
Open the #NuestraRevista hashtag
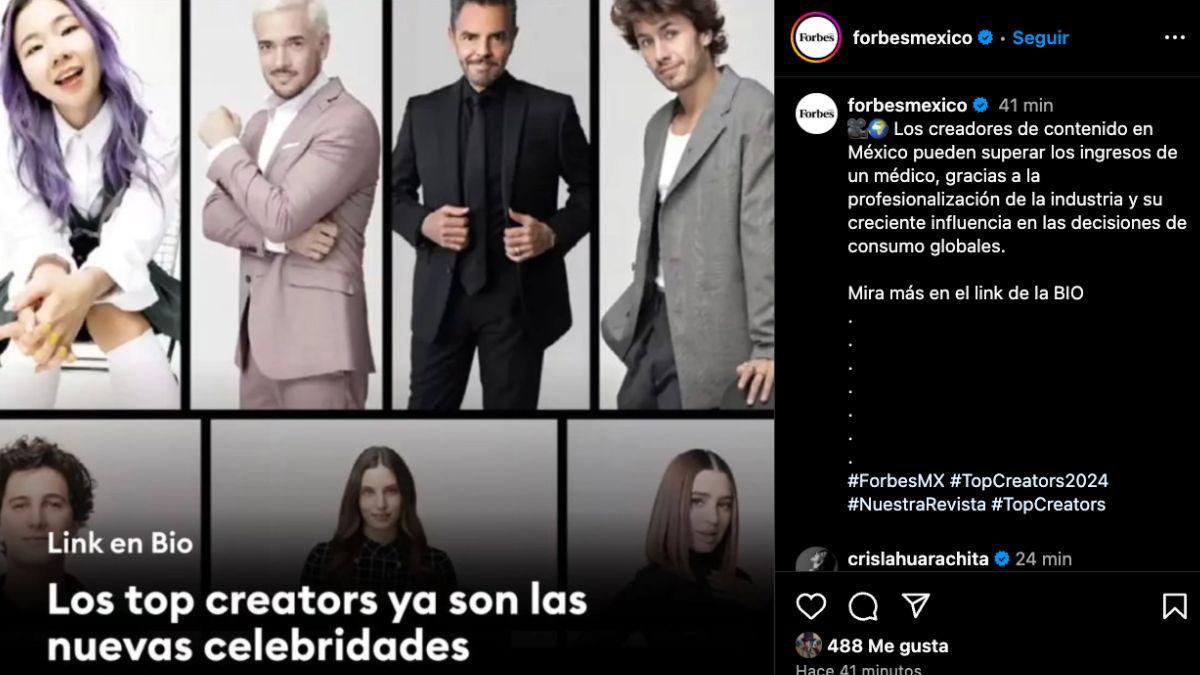tap(917, 505)
